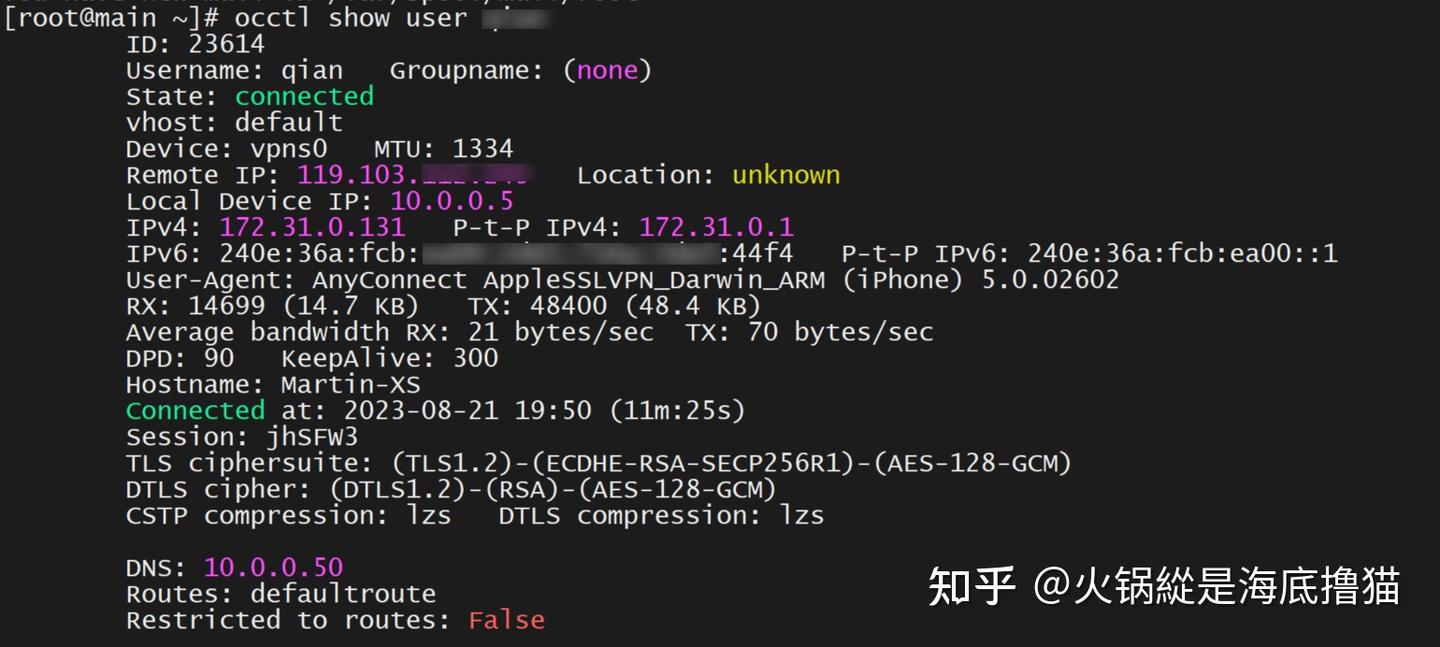Click the green connected state value
This screenshot has width=1440, height=647.
pyautogui.click(x=304, y=96)
